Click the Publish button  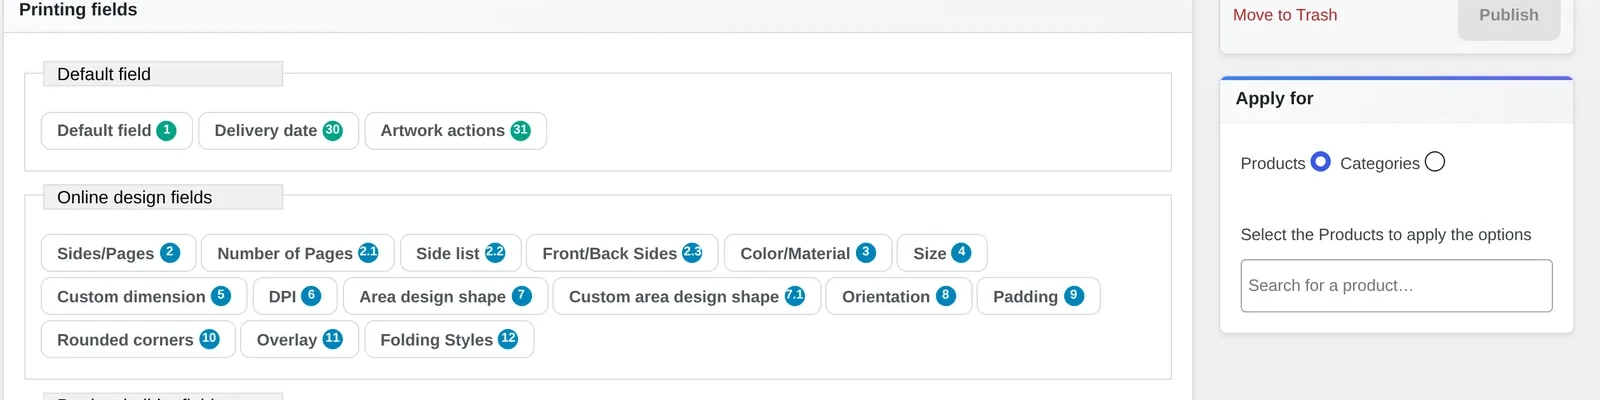click(1509, 15)
